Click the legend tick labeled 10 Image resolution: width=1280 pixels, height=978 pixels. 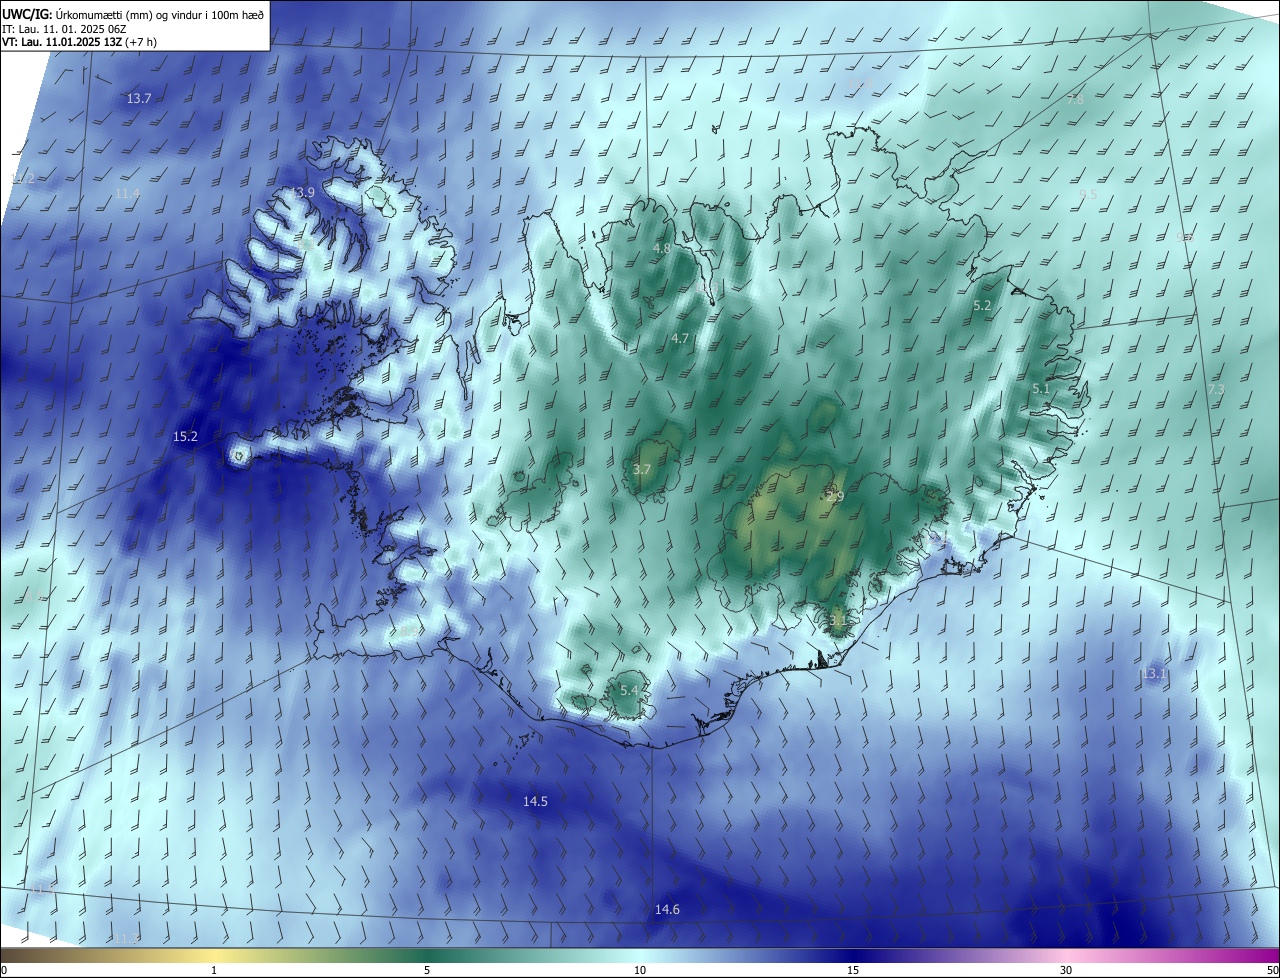coord(640,971)
